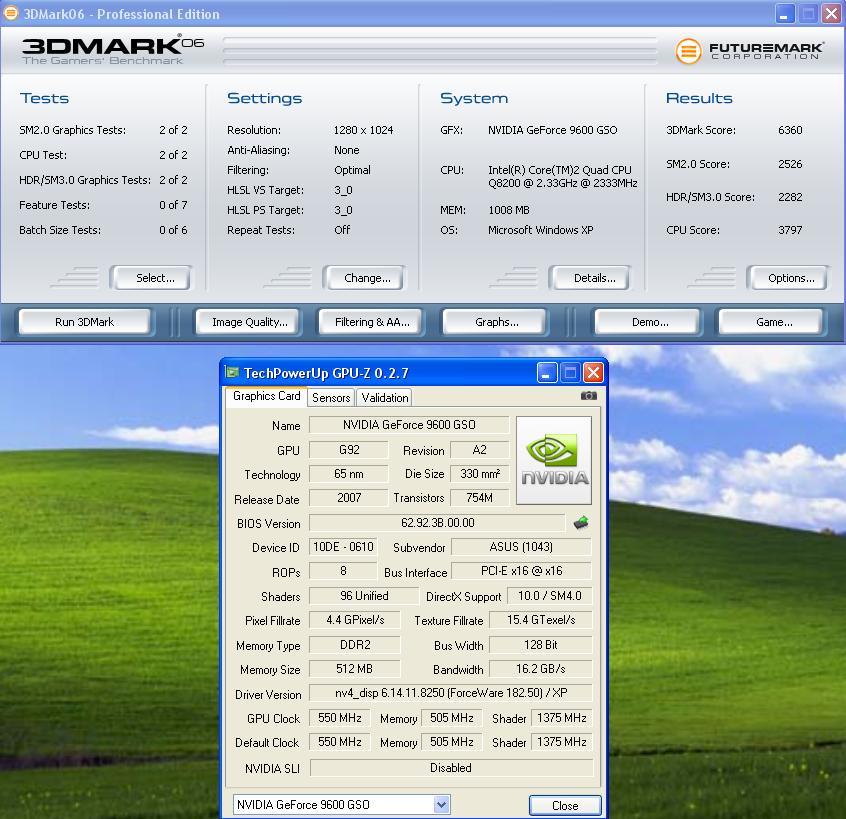Click the Revision field A2
The image size is (846, 819).
point(480,450)
